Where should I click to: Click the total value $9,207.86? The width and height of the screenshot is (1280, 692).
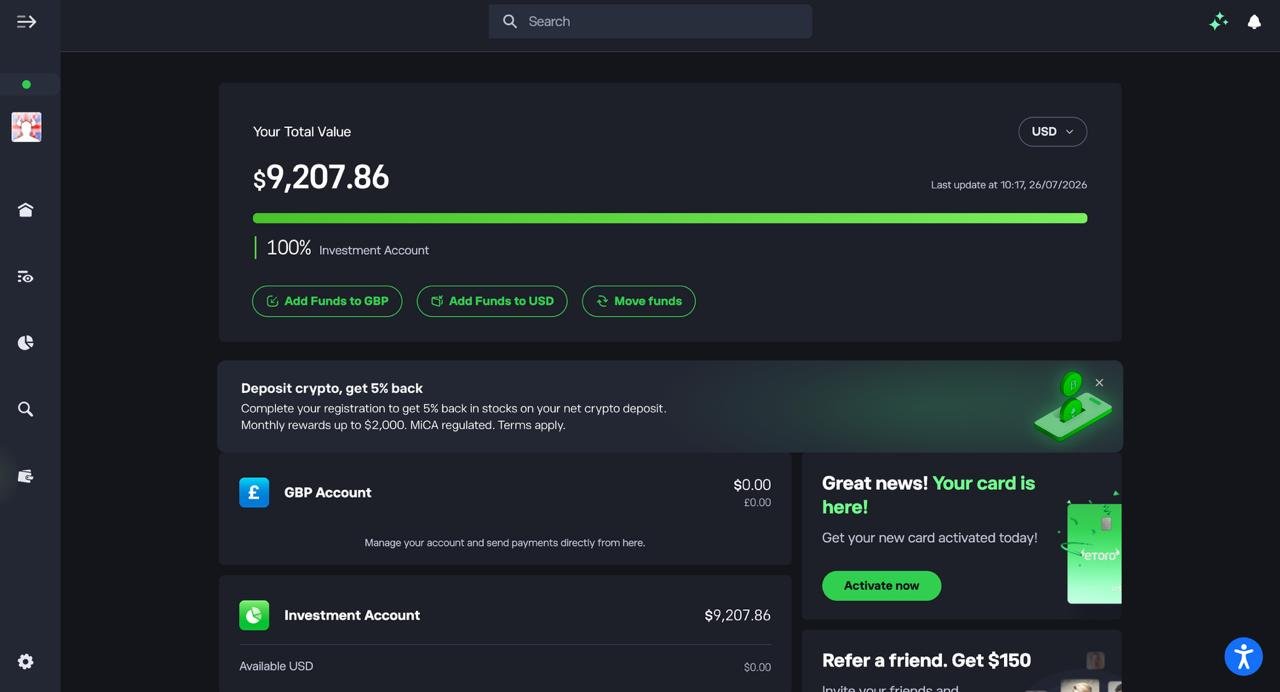[321, 177]
